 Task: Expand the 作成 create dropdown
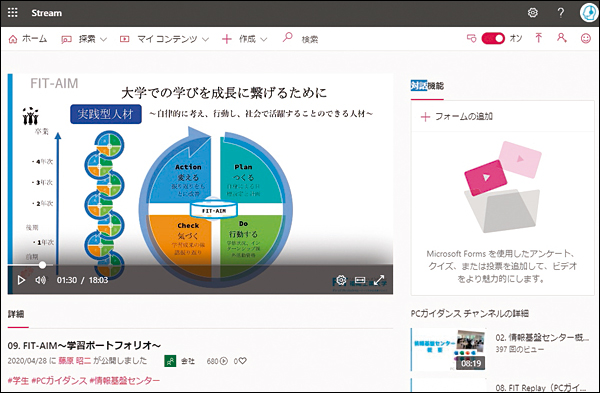245,39
